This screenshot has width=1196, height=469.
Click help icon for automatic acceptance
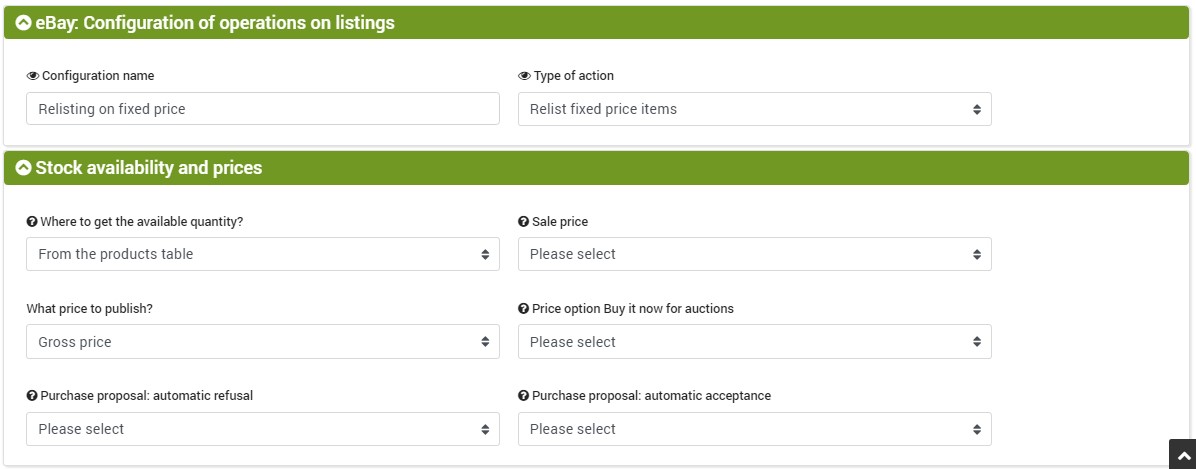(523, 396)
